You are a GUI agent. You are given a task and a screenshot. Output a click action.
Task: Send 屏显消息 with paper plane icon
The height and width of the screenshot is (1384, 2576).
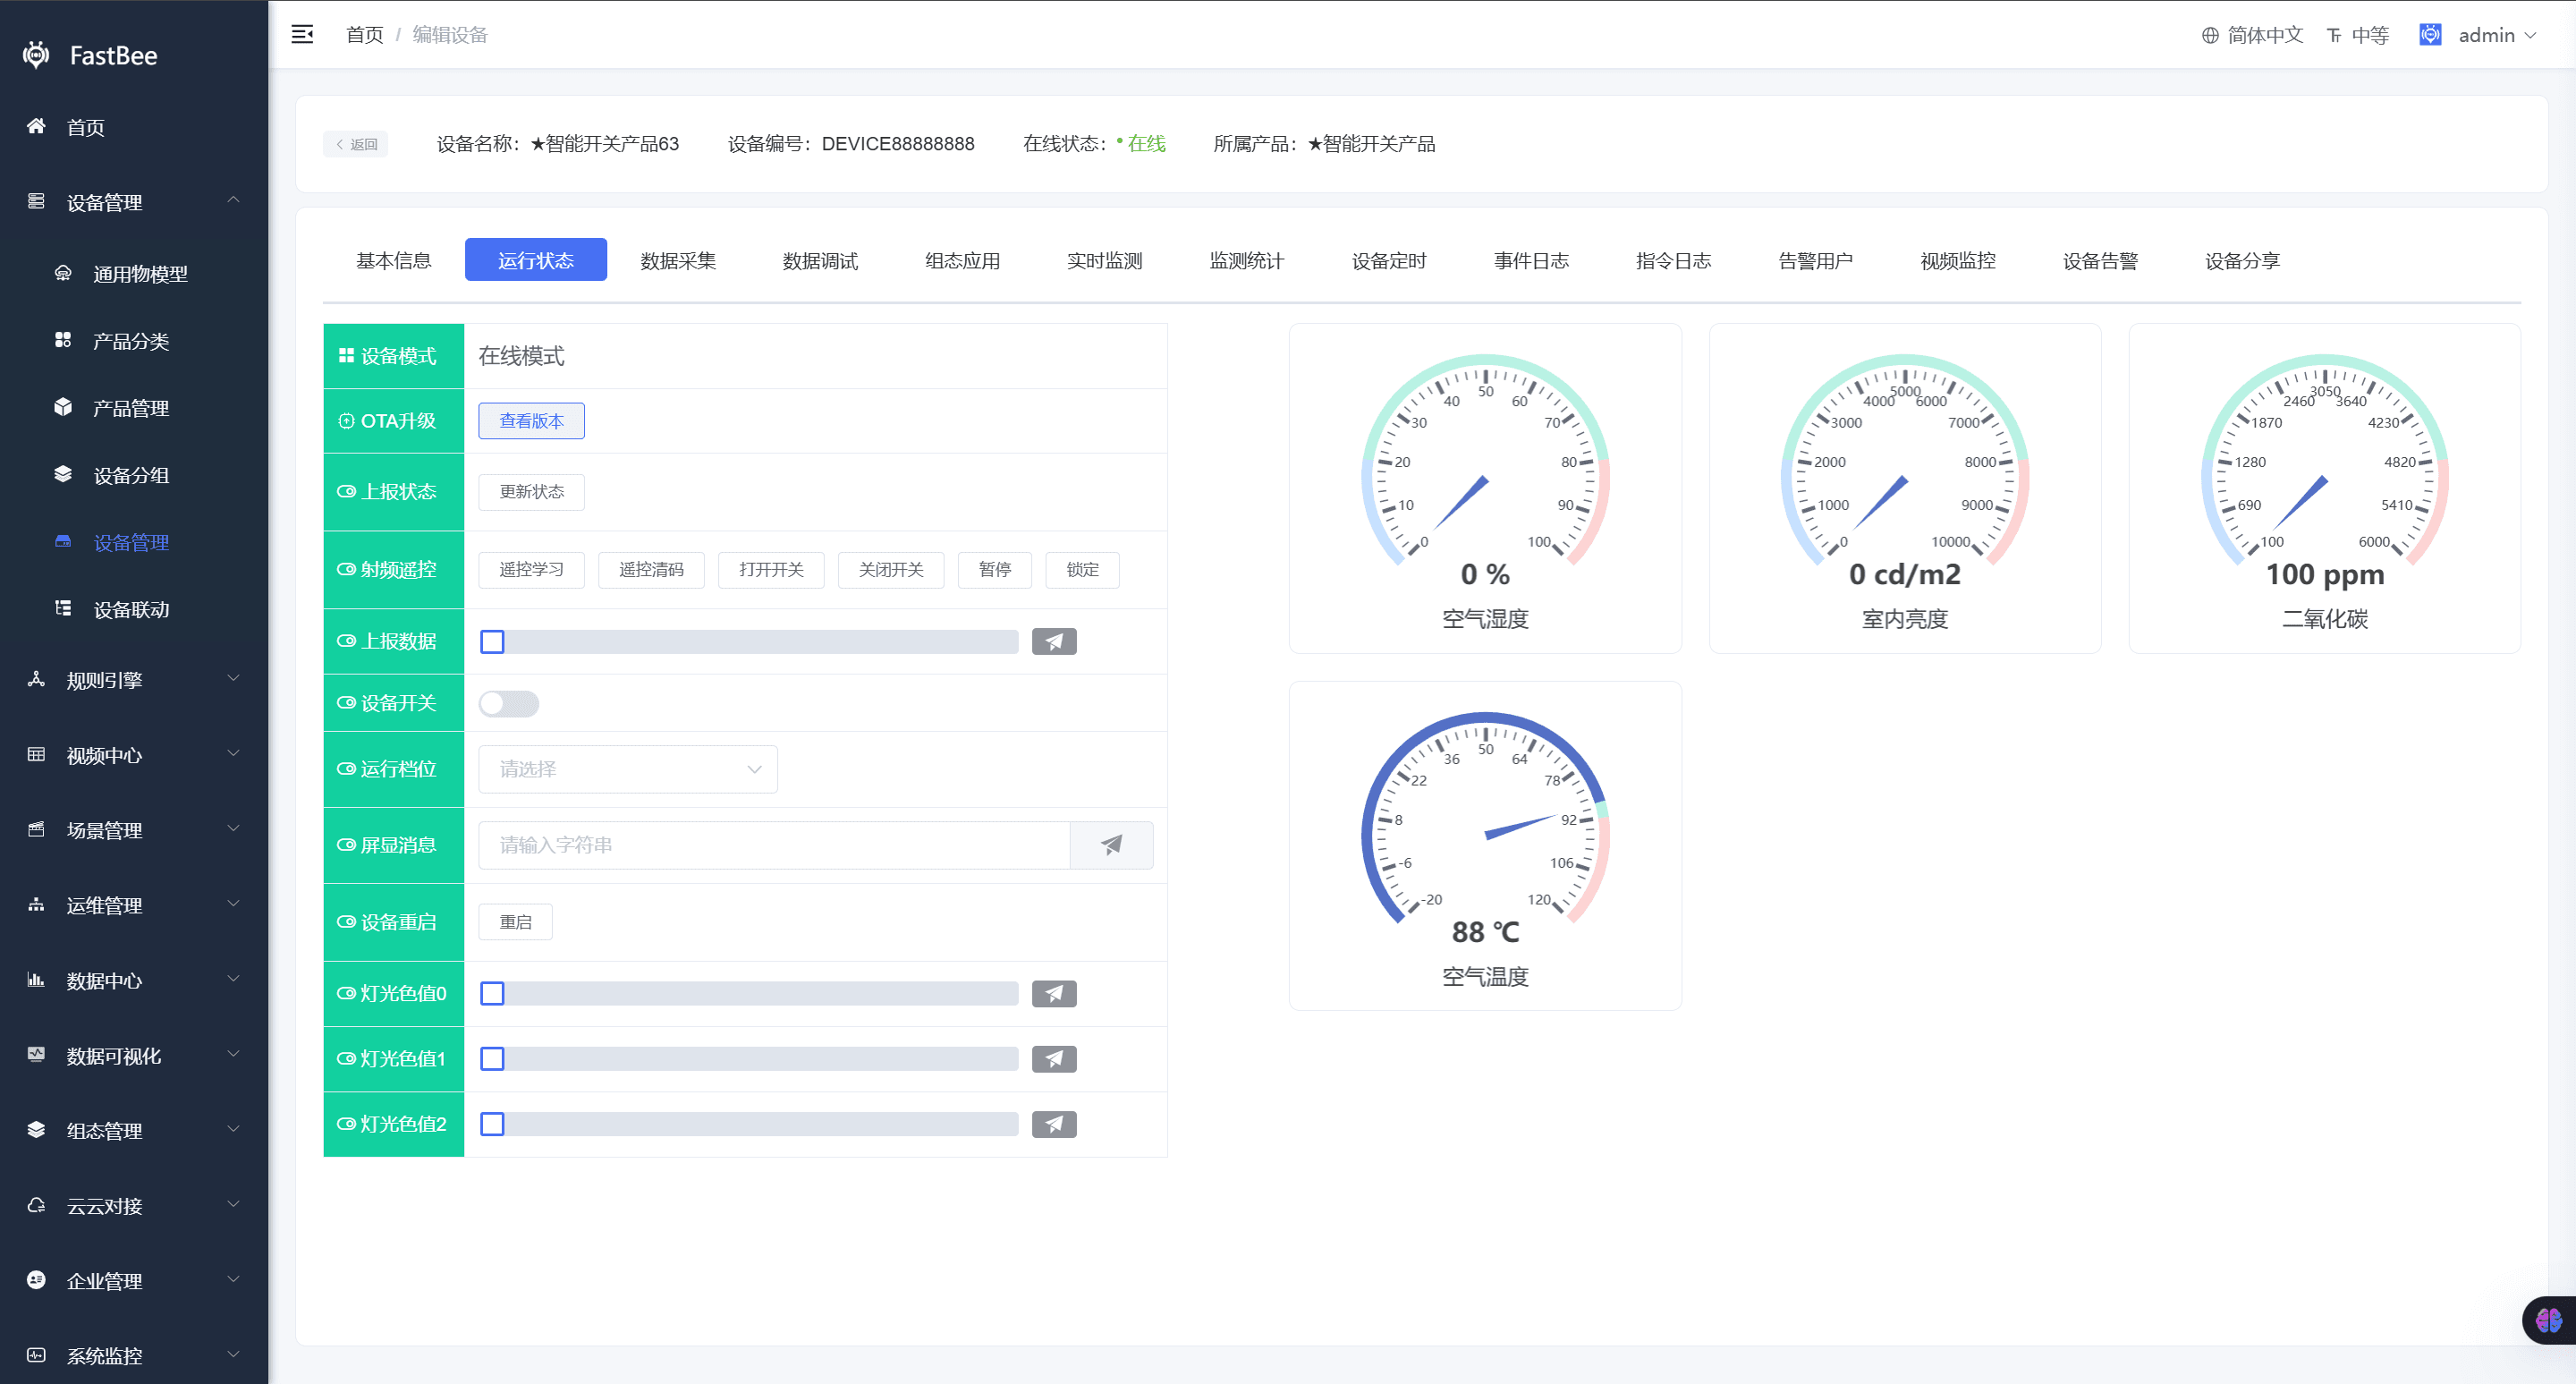coord(1111,845)
